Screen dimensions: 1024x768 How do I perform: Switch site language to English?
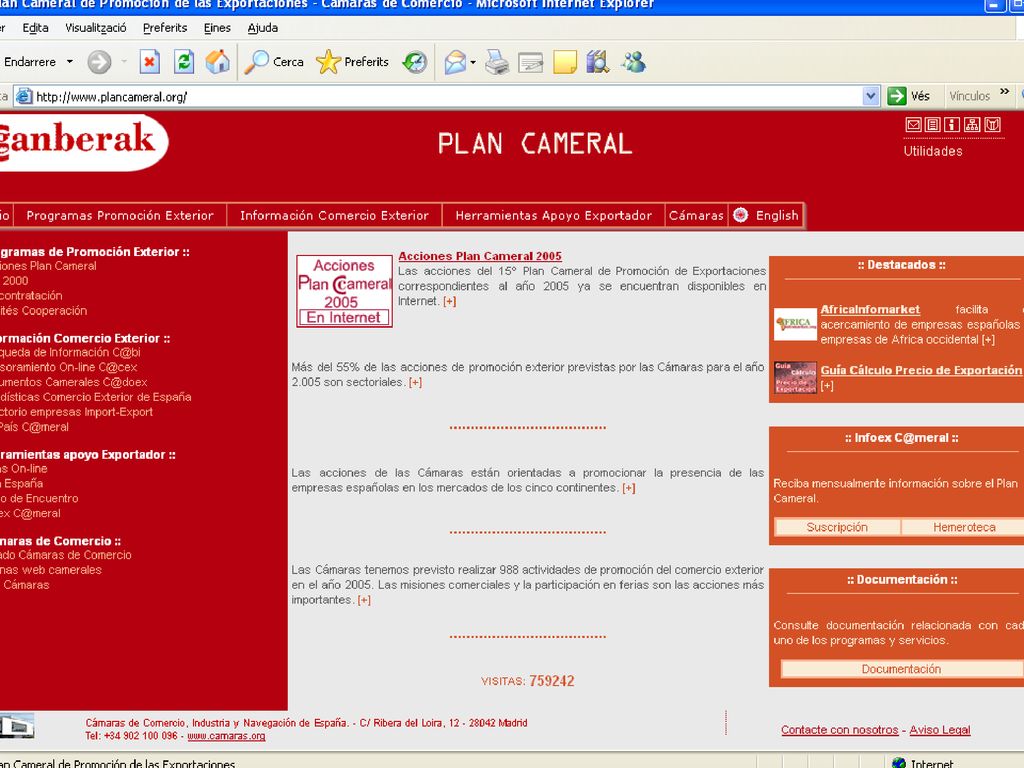(x=777, y=216)
